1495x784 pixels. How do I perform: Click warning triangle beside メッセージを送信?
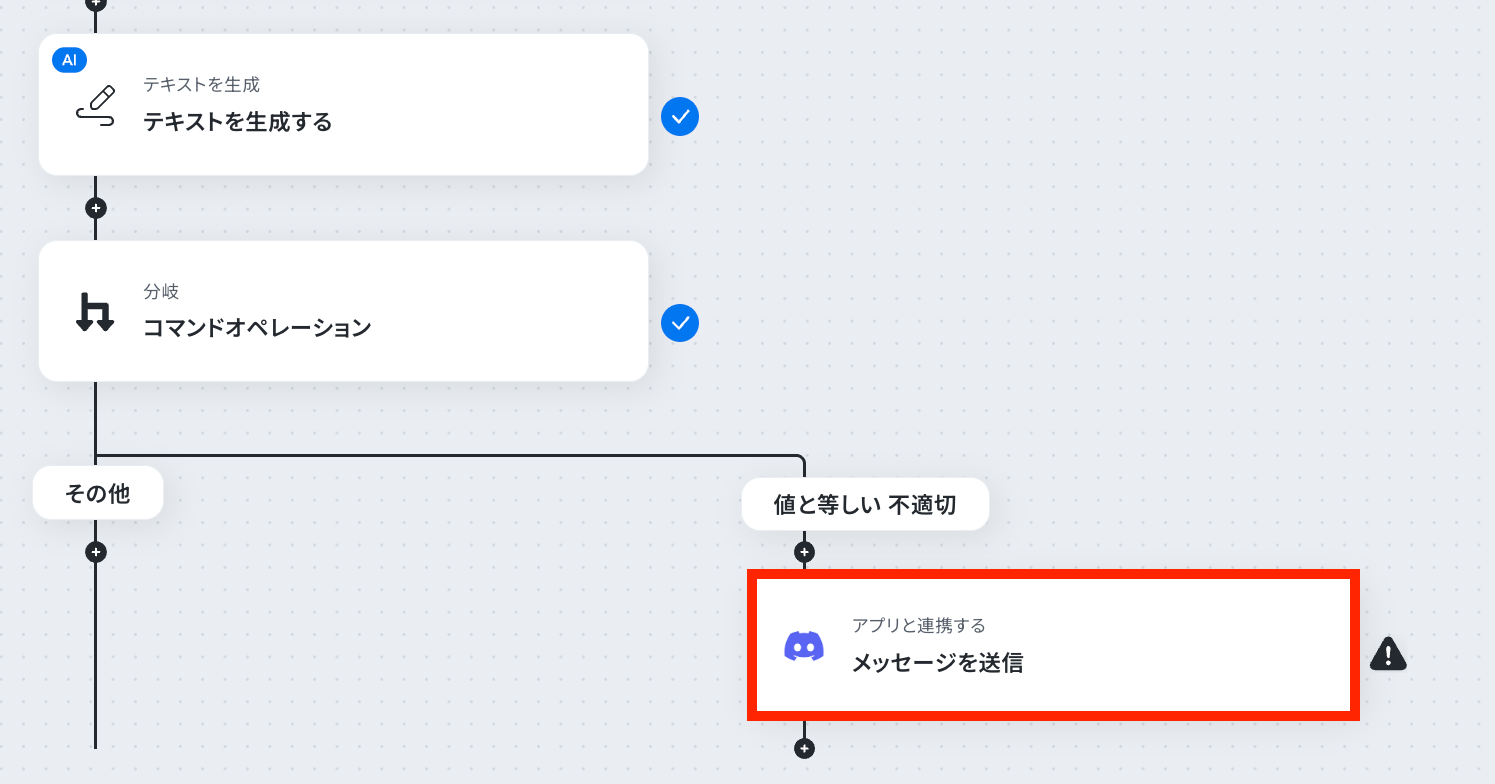point(1388,654)
